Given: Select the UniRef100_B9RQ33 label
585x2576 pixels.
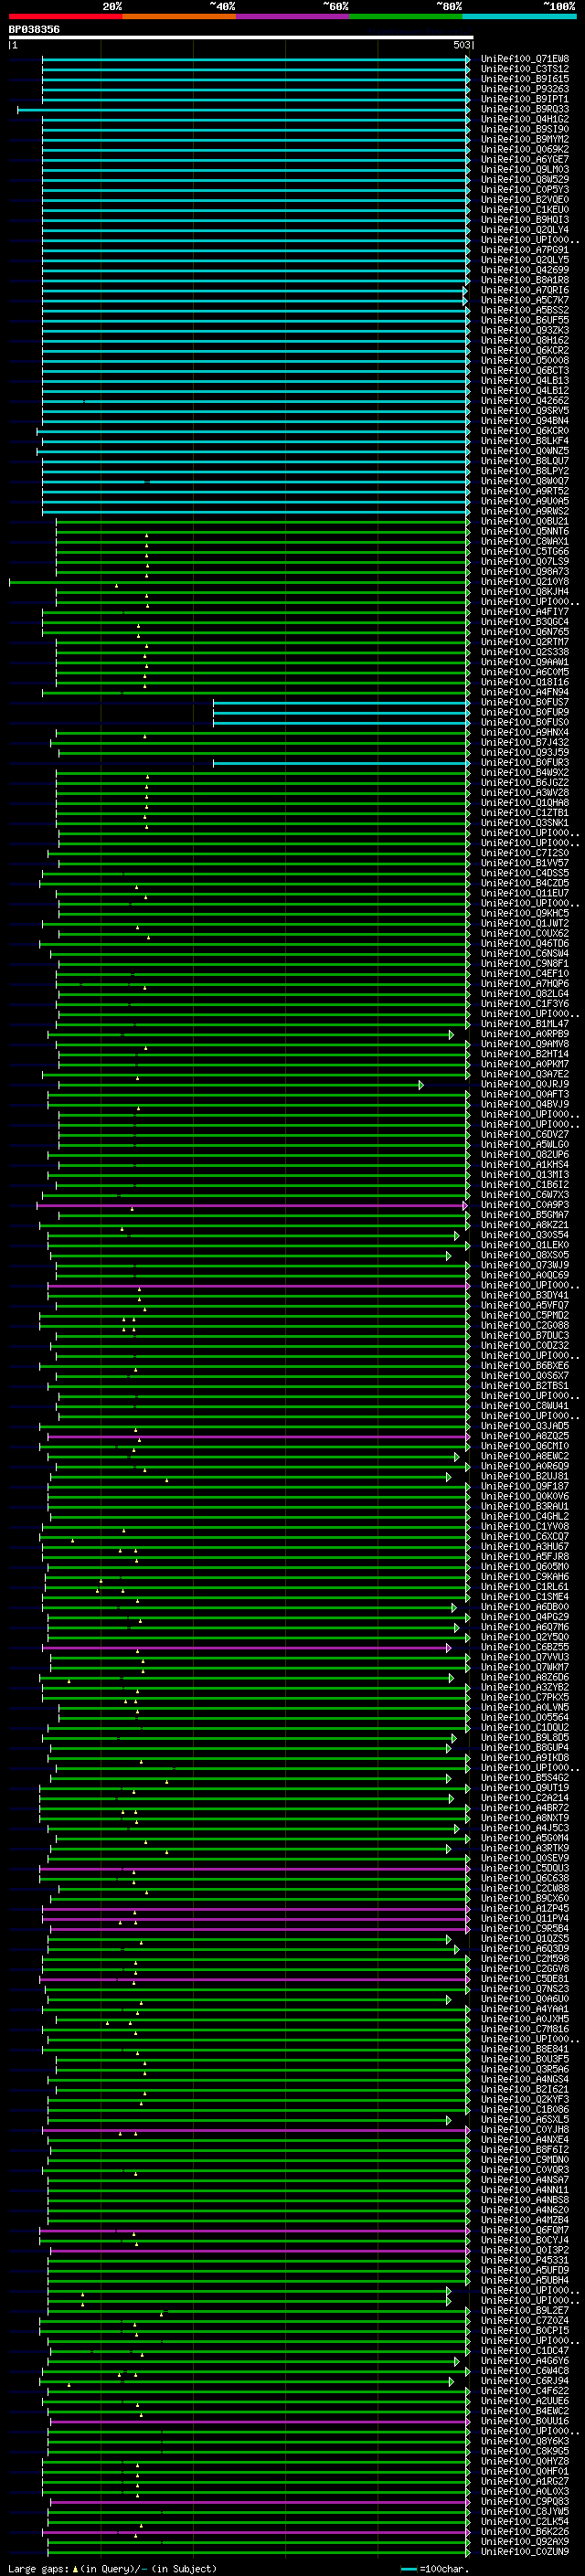Looking at the screenshot, I should (x=525, y=109).
